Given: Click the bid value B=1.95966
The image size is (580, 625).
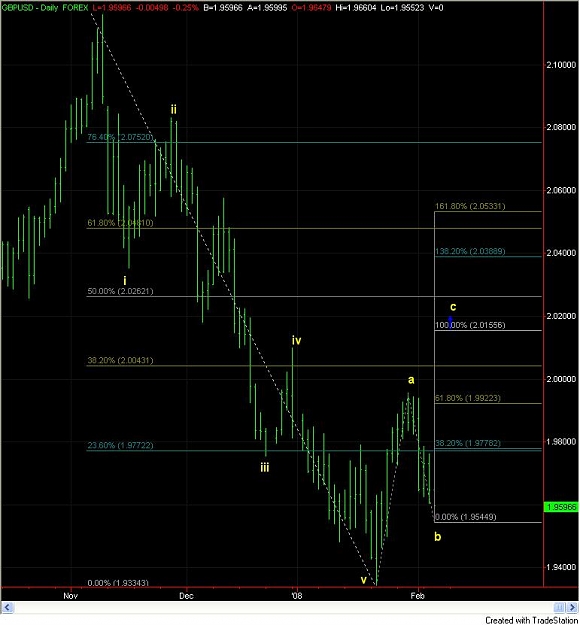Looking at the screenshot, I should coord(223,8).
